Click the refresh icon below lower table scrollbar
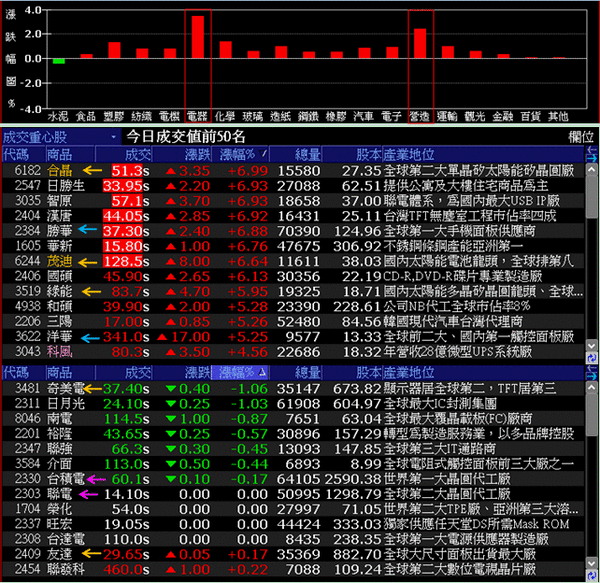This screenshot has width=600, height=583. tap(592, 576)
